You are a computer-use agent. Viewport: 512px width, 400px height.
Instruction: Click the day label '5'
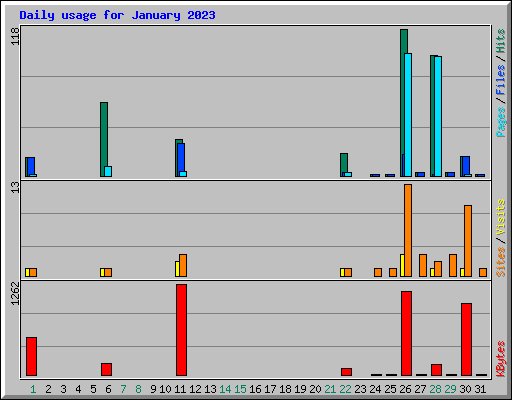tap(93, 389)
